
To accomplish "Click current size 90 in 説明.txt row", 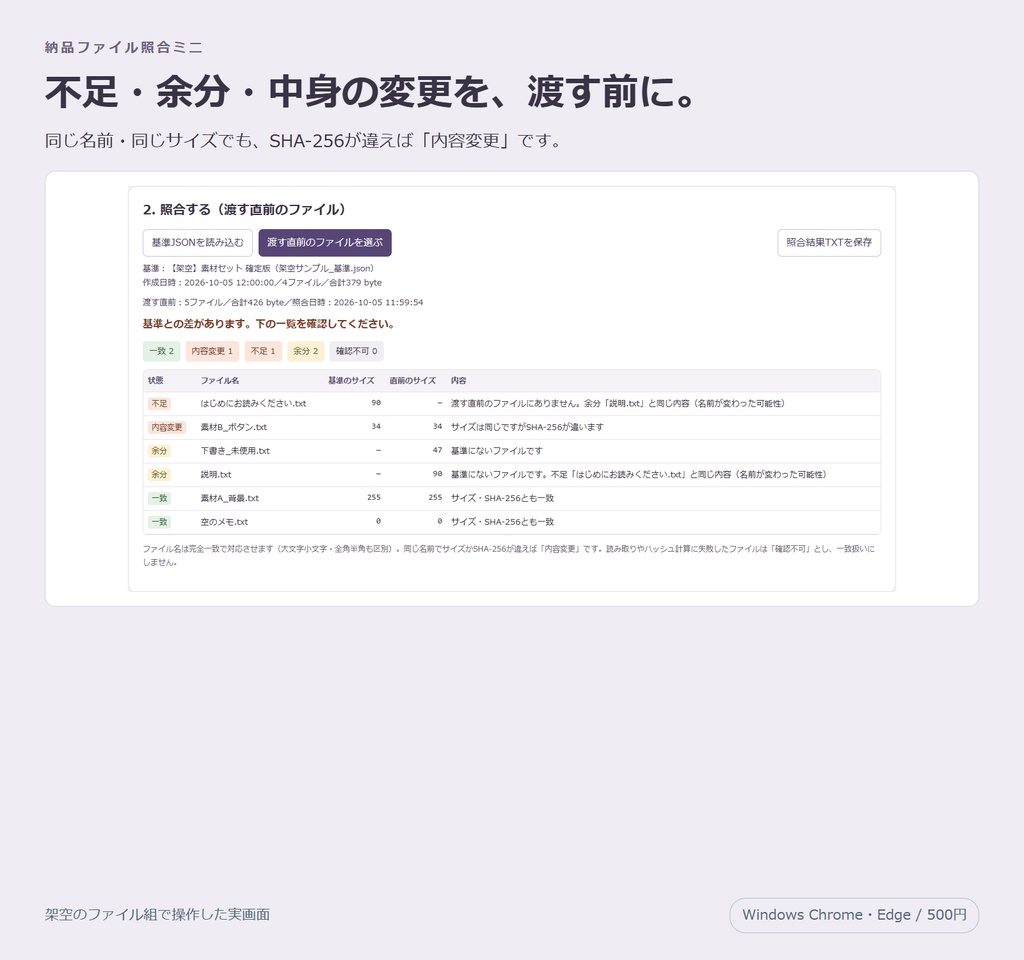I will click(x=438, y=474).
